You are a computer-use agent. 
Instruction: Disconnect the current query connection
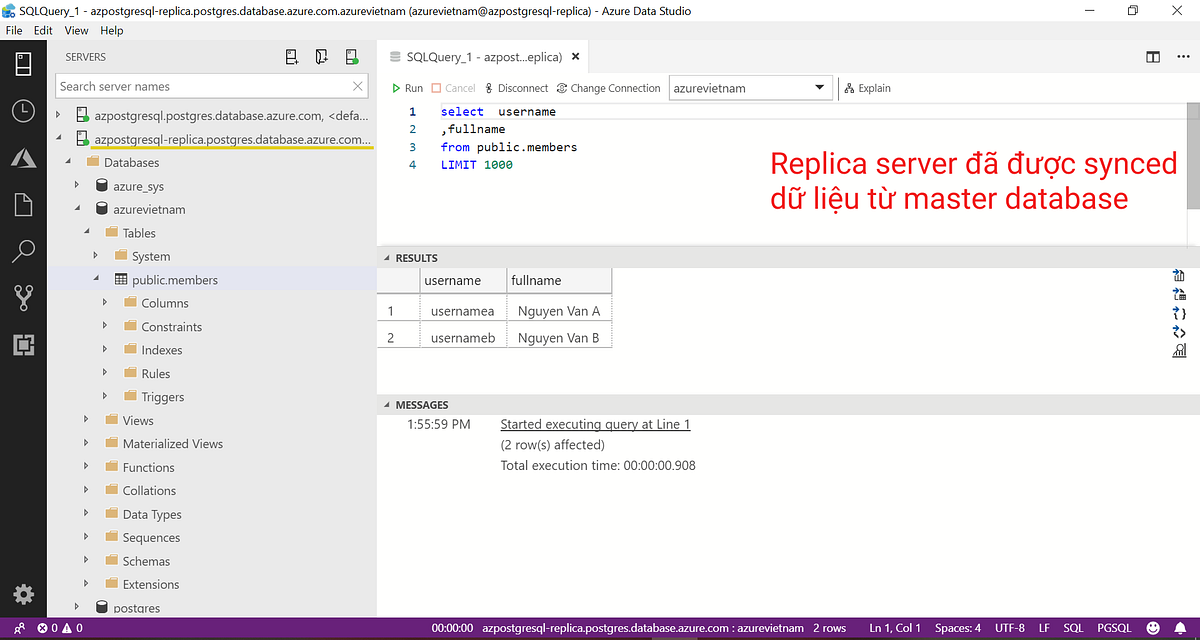tap(516, 87)
